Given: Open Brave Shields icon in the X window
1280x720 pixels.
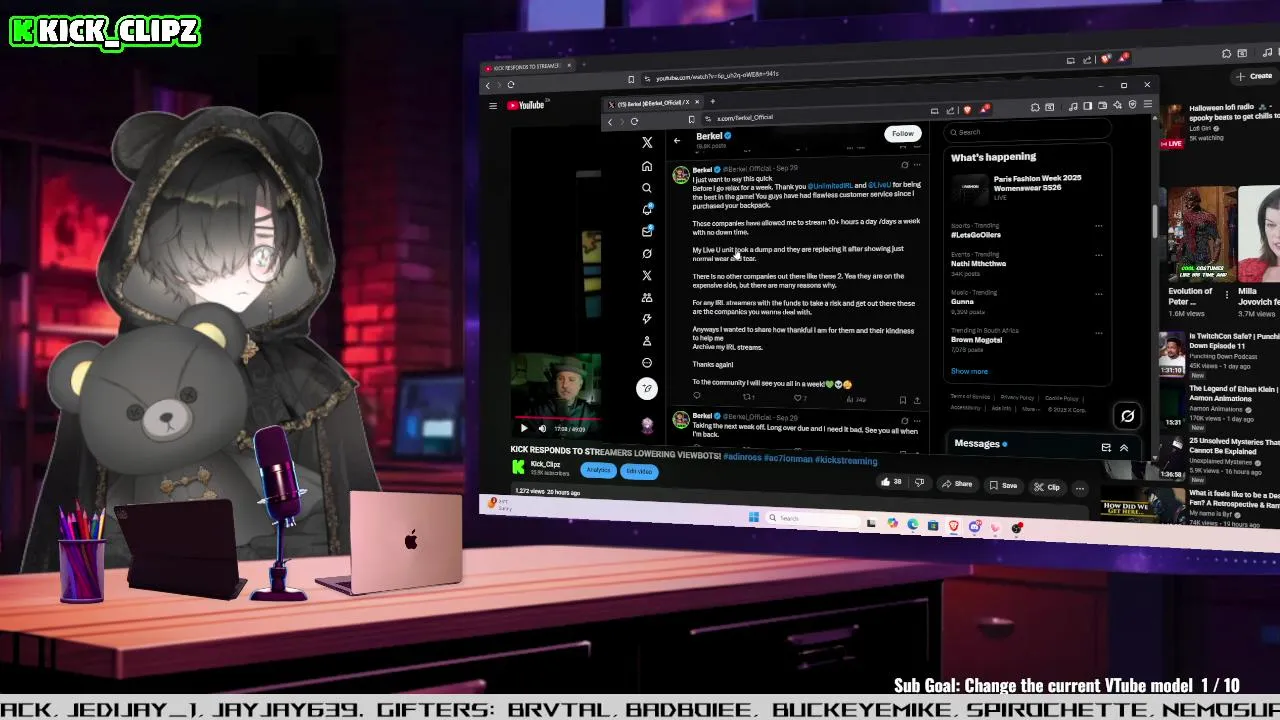Looking at the screenshot, I should click(967, 109).
